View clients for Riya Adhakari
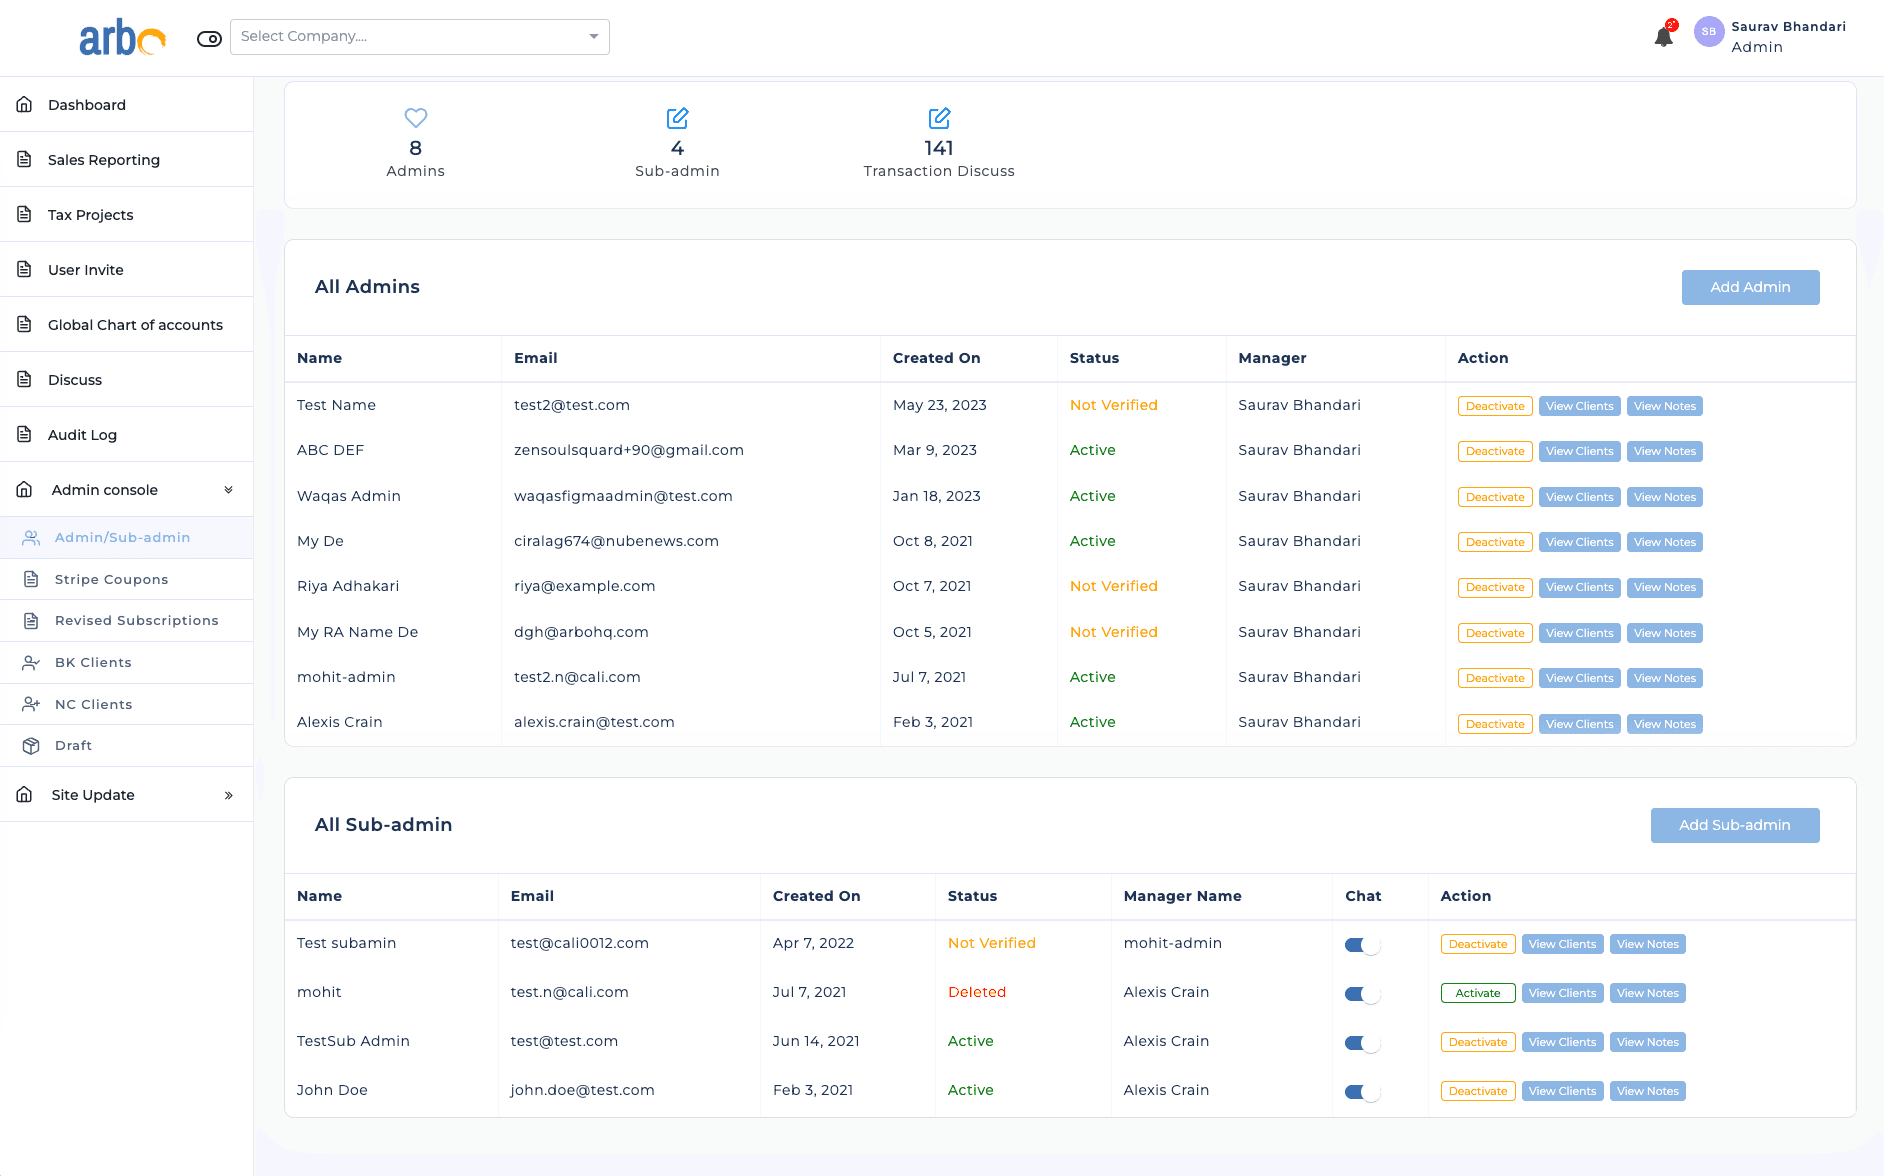 (x=1579, y=587)
